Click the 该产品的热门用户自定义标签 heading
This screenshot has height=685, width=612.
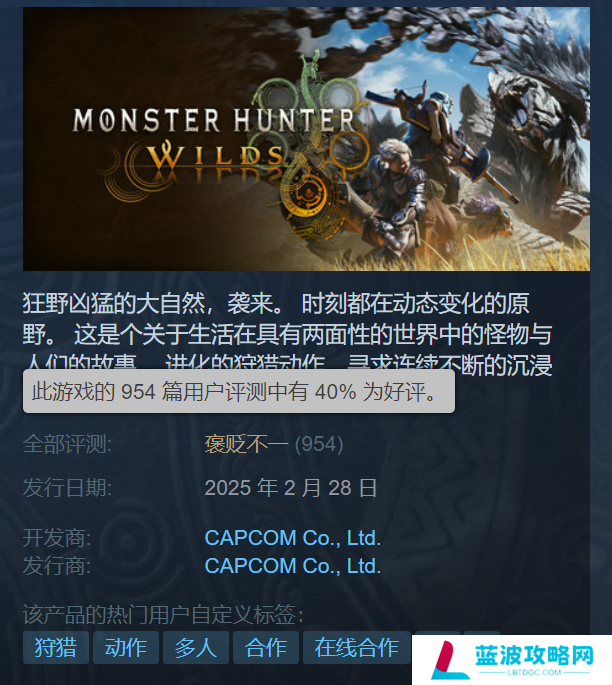(163, 615)
